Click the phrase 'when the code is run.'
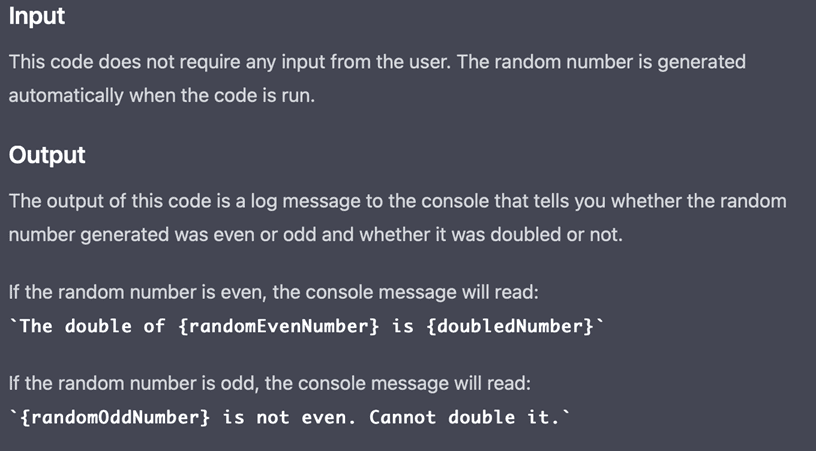816x451 pixels. pyautogui.click(x=222, y=96)
